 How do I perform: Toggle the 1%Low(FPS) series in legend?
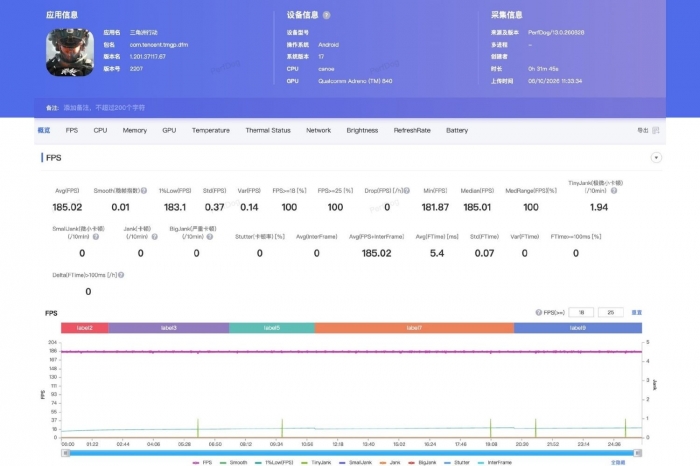[274, 462]
